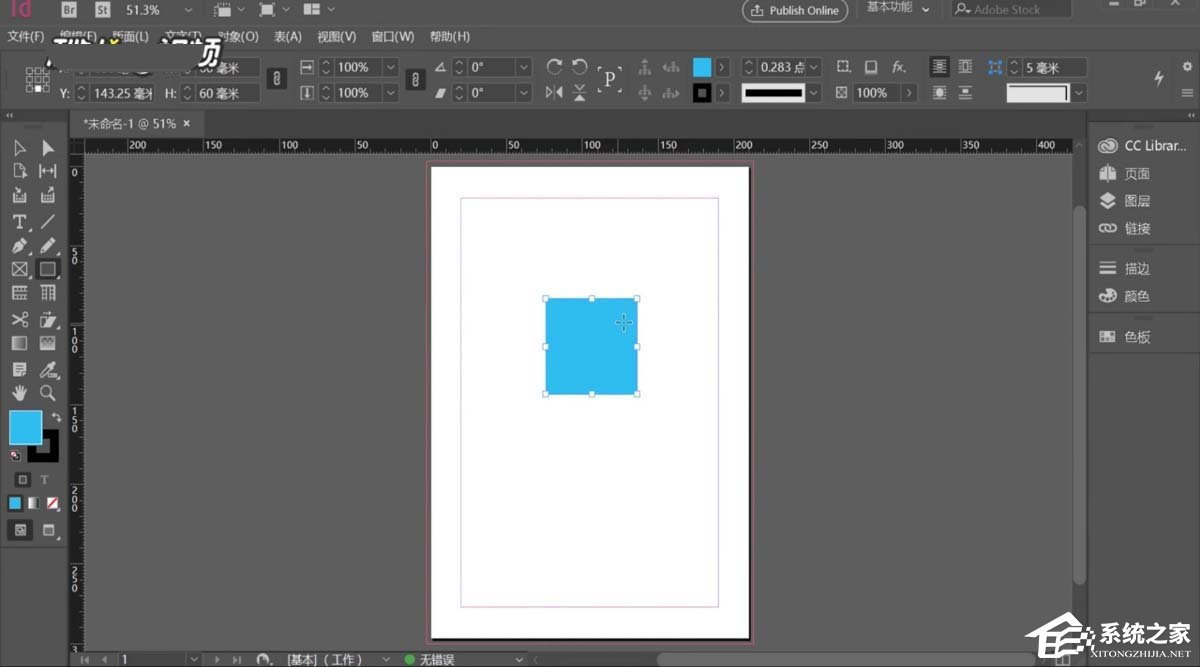Rotate 90 degrees clockwise

click(555, 67)
